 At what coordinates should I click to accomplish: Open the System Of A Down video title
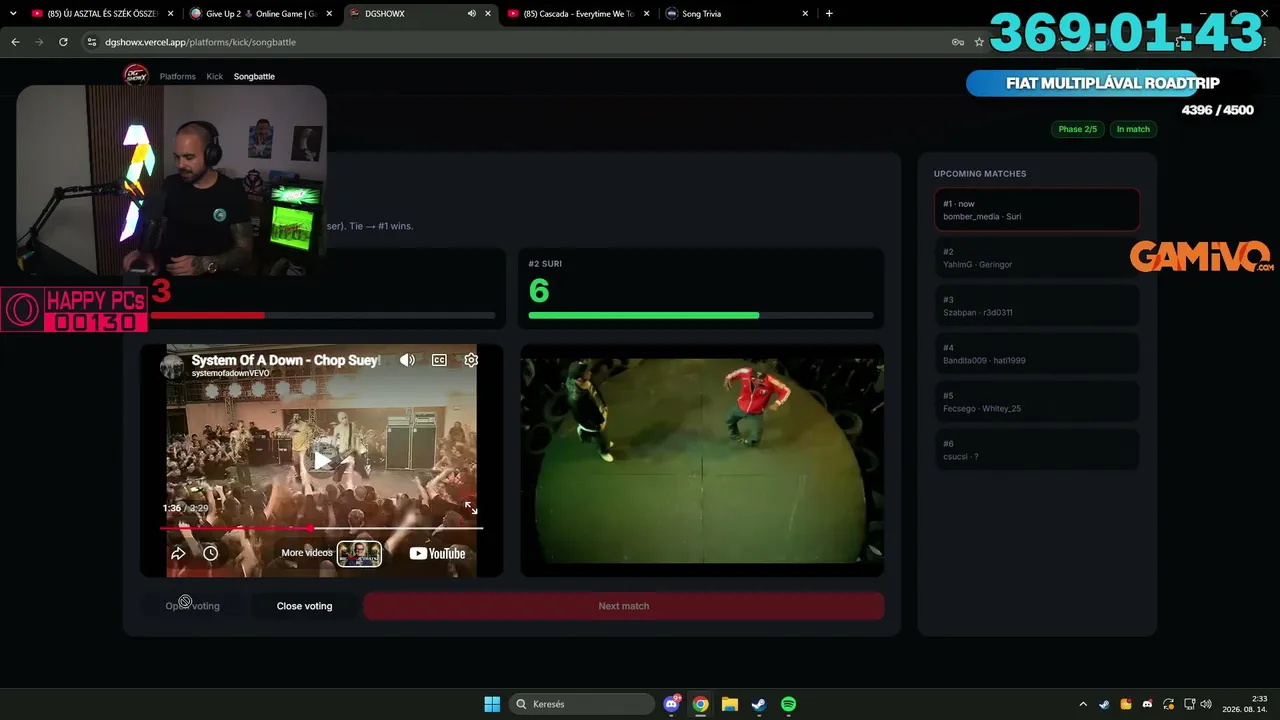click(x=285, y=360)
